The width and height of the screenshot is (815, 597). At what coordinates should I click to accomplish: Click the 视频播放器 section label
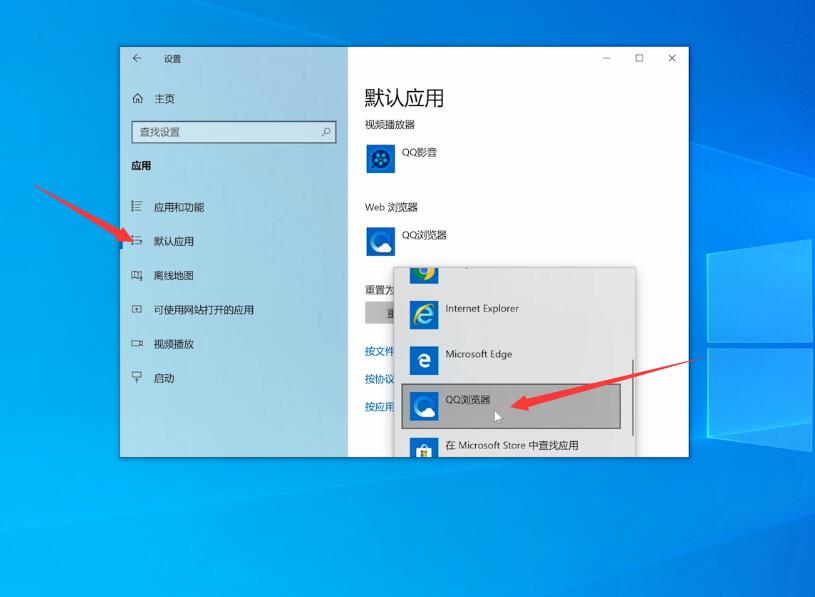point(390,125)
